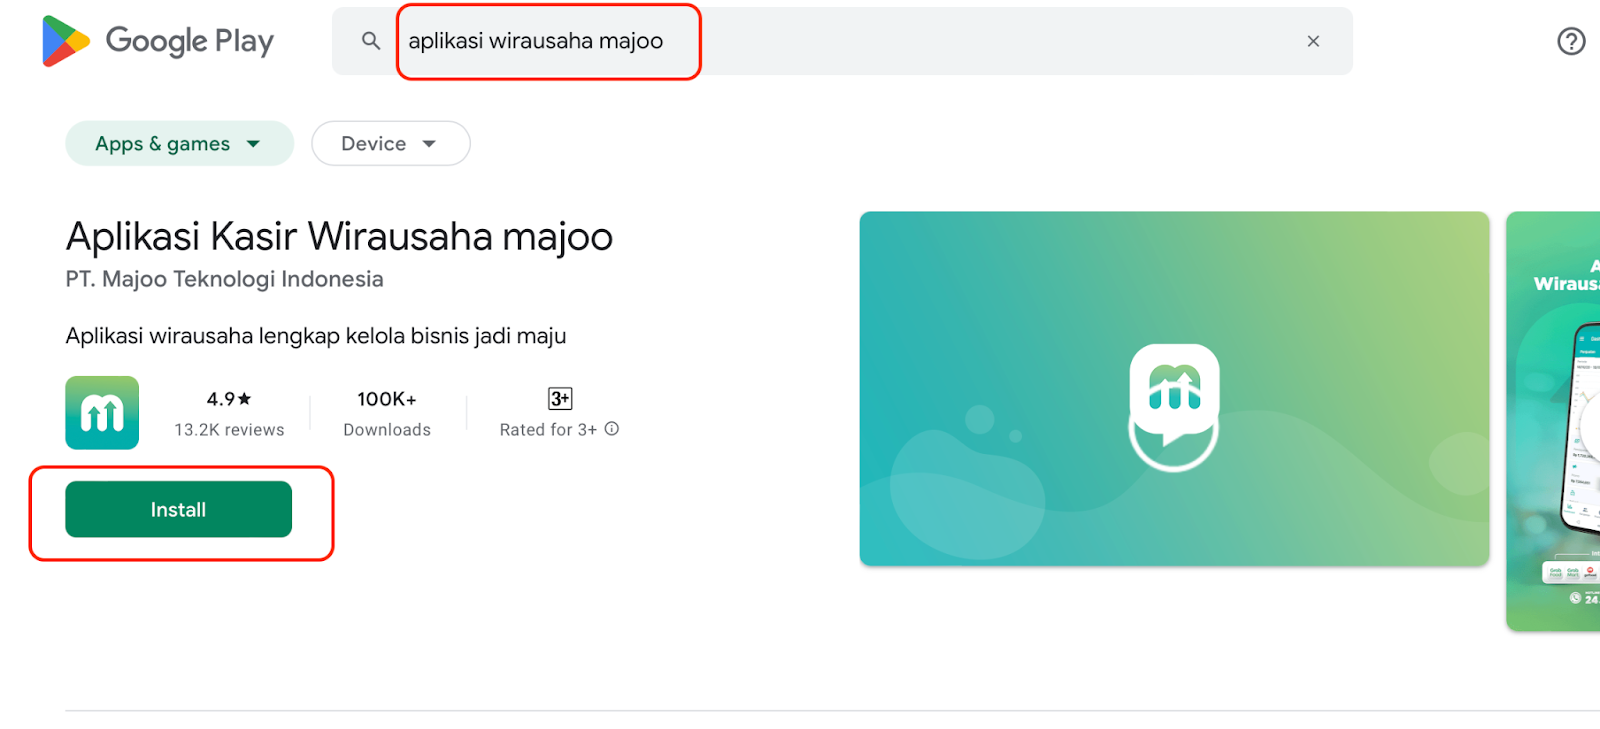The height and width of the screenshot is (729, 1600).
Task: Click the Google Play logo
Action: point(158,41)
